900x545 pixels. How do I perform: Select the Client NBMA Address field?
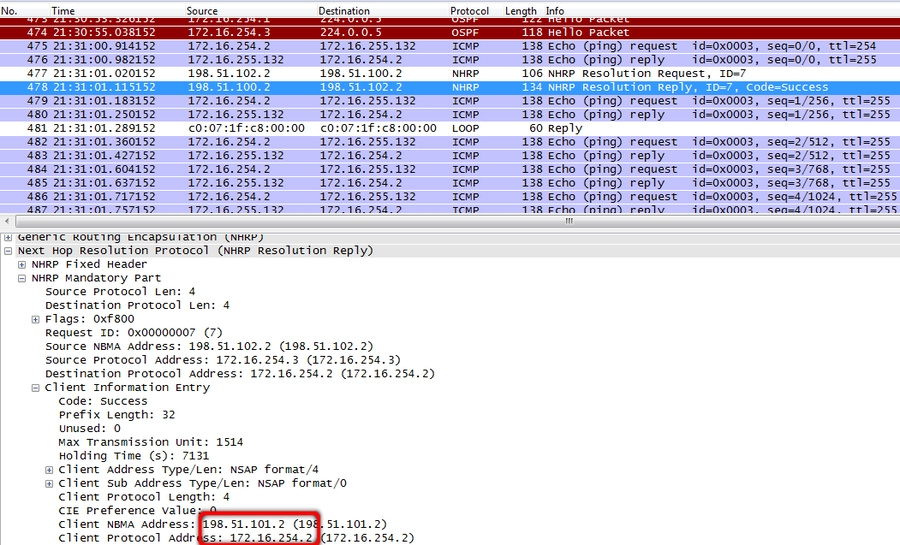click(x=222, y=524)
